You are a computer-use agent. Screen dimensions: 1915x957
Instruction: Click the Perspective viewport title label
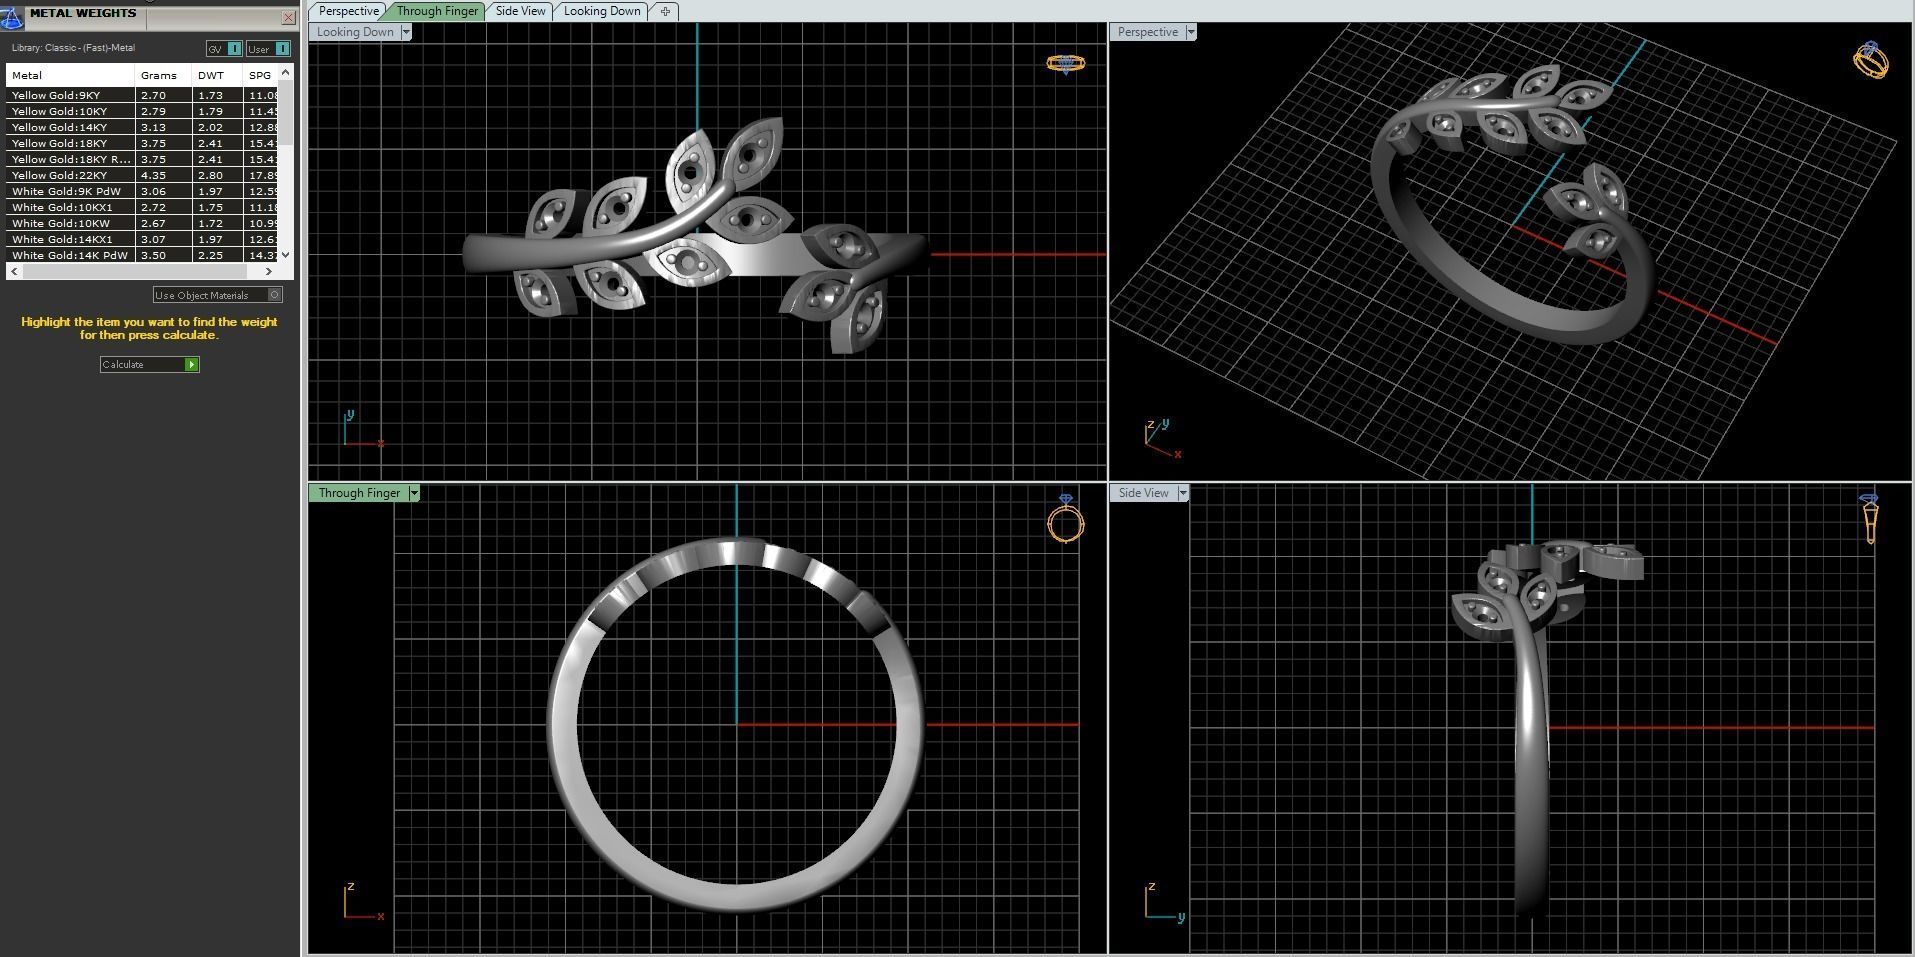[x=1147, y=32]
